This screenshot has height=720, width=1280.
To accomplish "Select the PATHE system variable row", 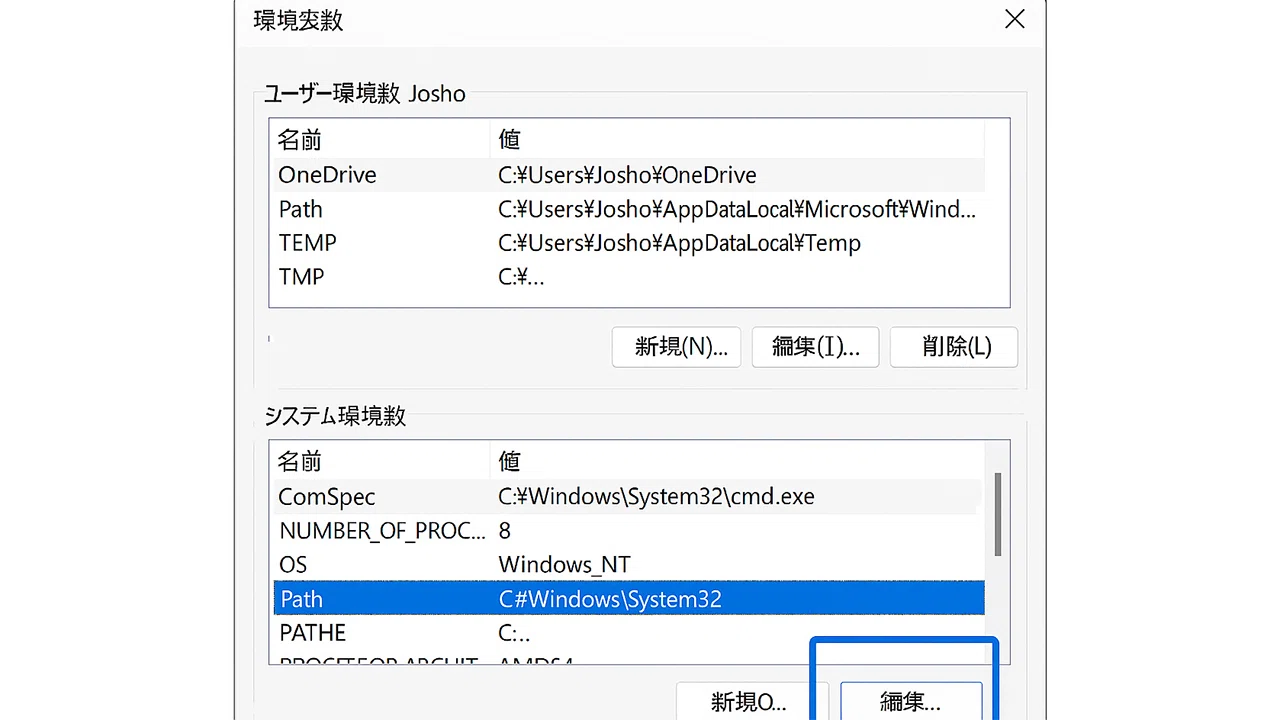I will (x=629, y=633).
